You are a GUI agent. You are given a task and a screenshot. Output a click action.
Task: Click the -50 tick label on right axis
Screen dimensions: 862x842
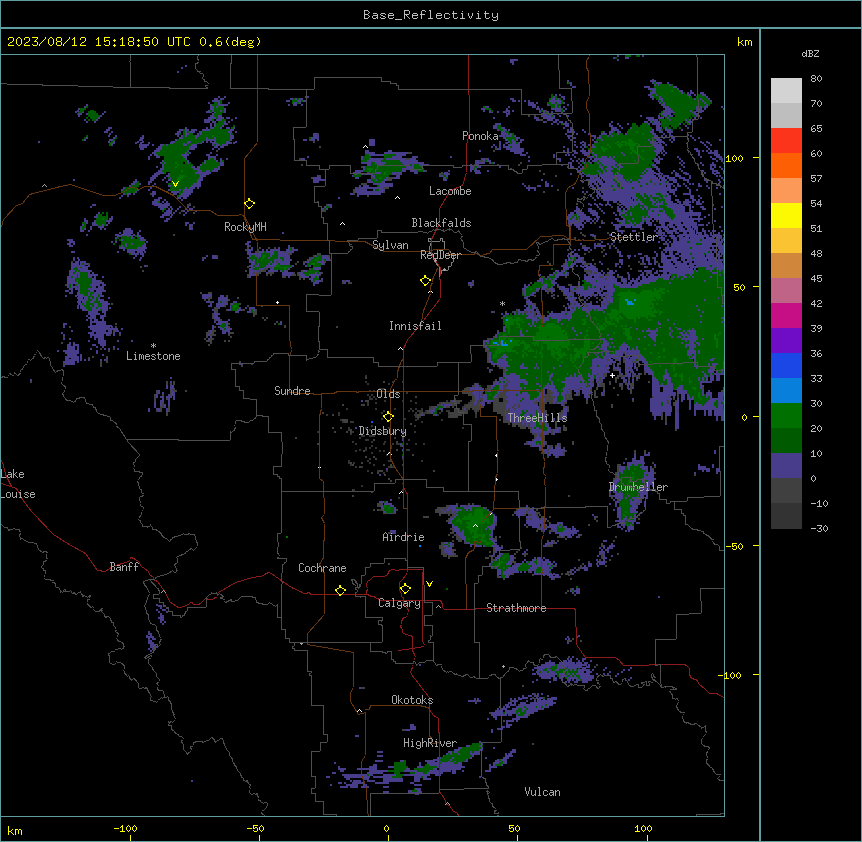click(734, 546)
